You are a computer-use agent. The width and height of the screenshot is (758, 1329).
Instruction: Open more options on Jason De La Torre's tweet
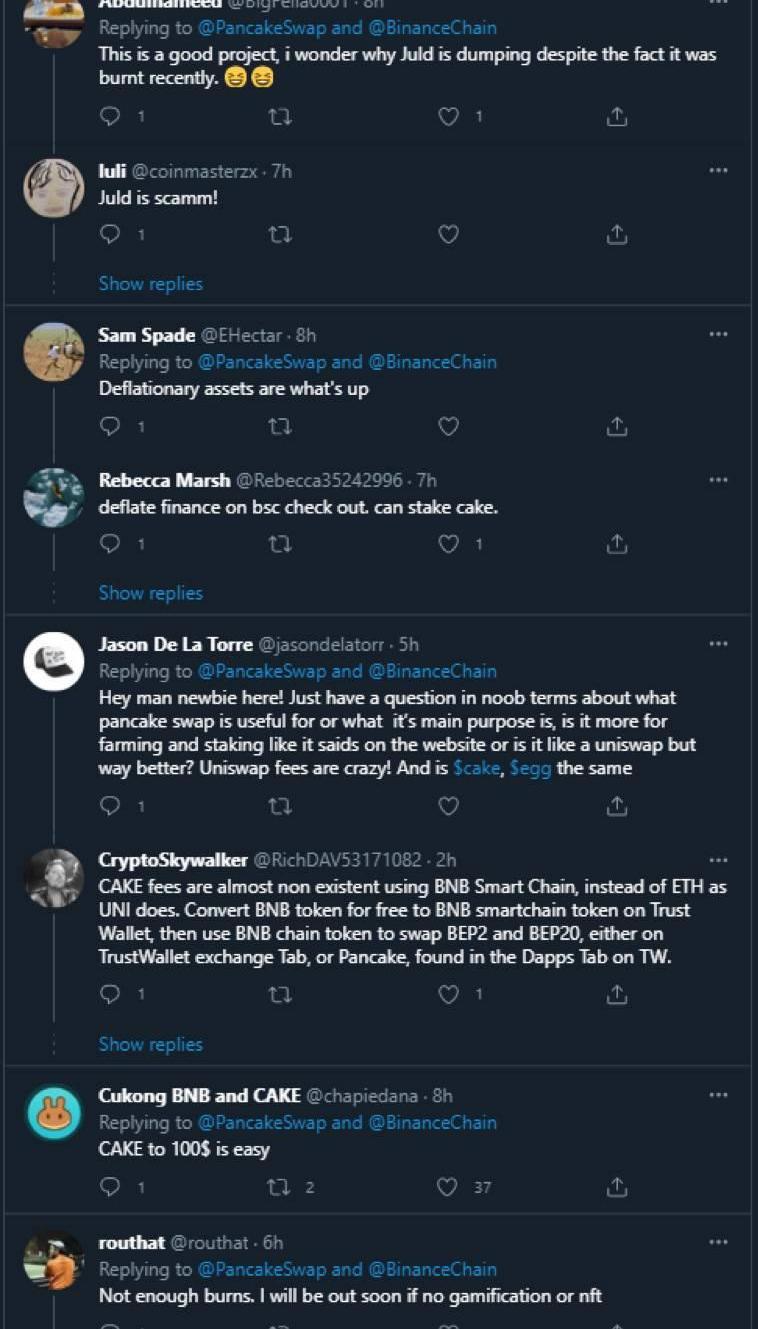[x=718, y=644]
